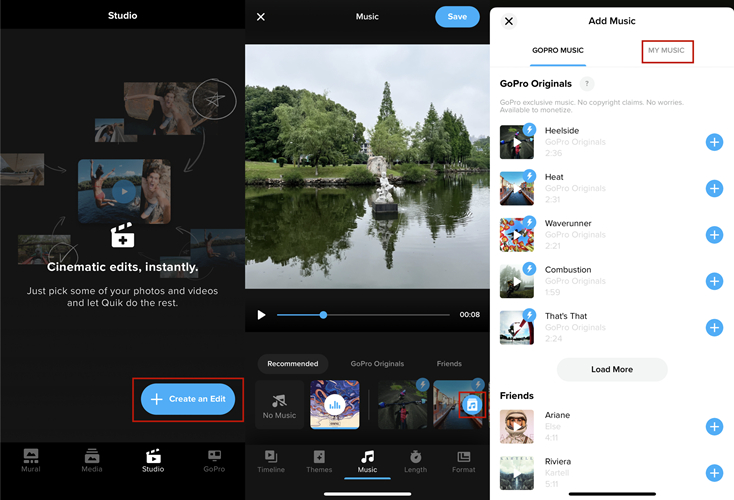Preview the Ariane track thumbnail
734x500 pixels.
pos(517,426)
